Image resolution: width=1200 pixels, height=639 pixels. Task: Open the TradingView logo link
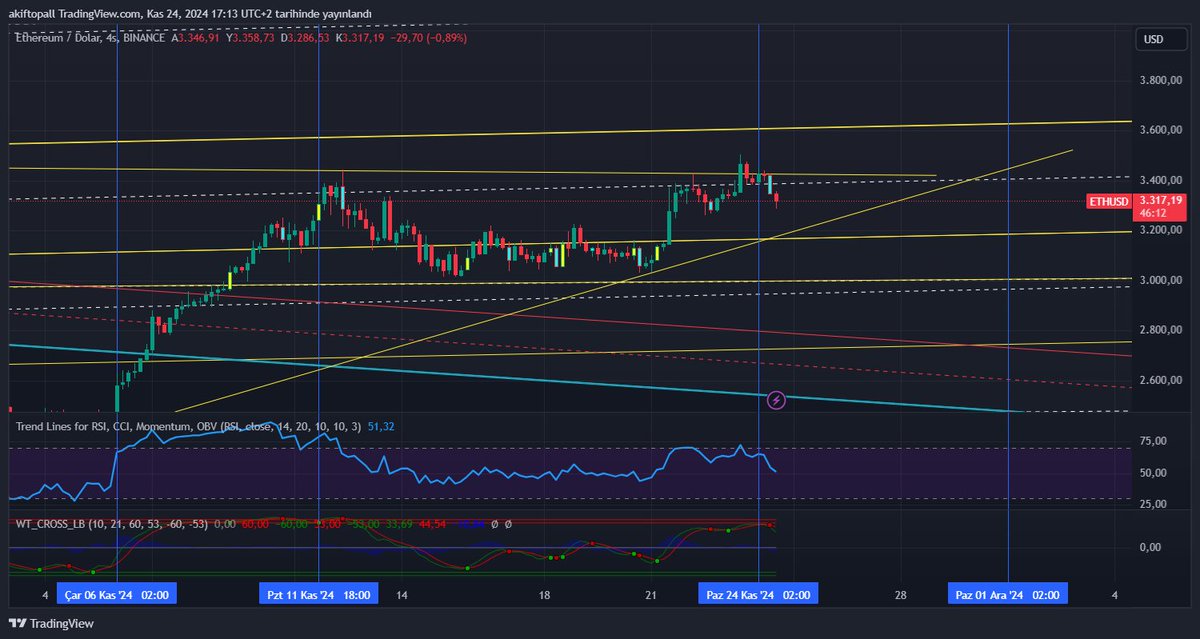[49, 624]
